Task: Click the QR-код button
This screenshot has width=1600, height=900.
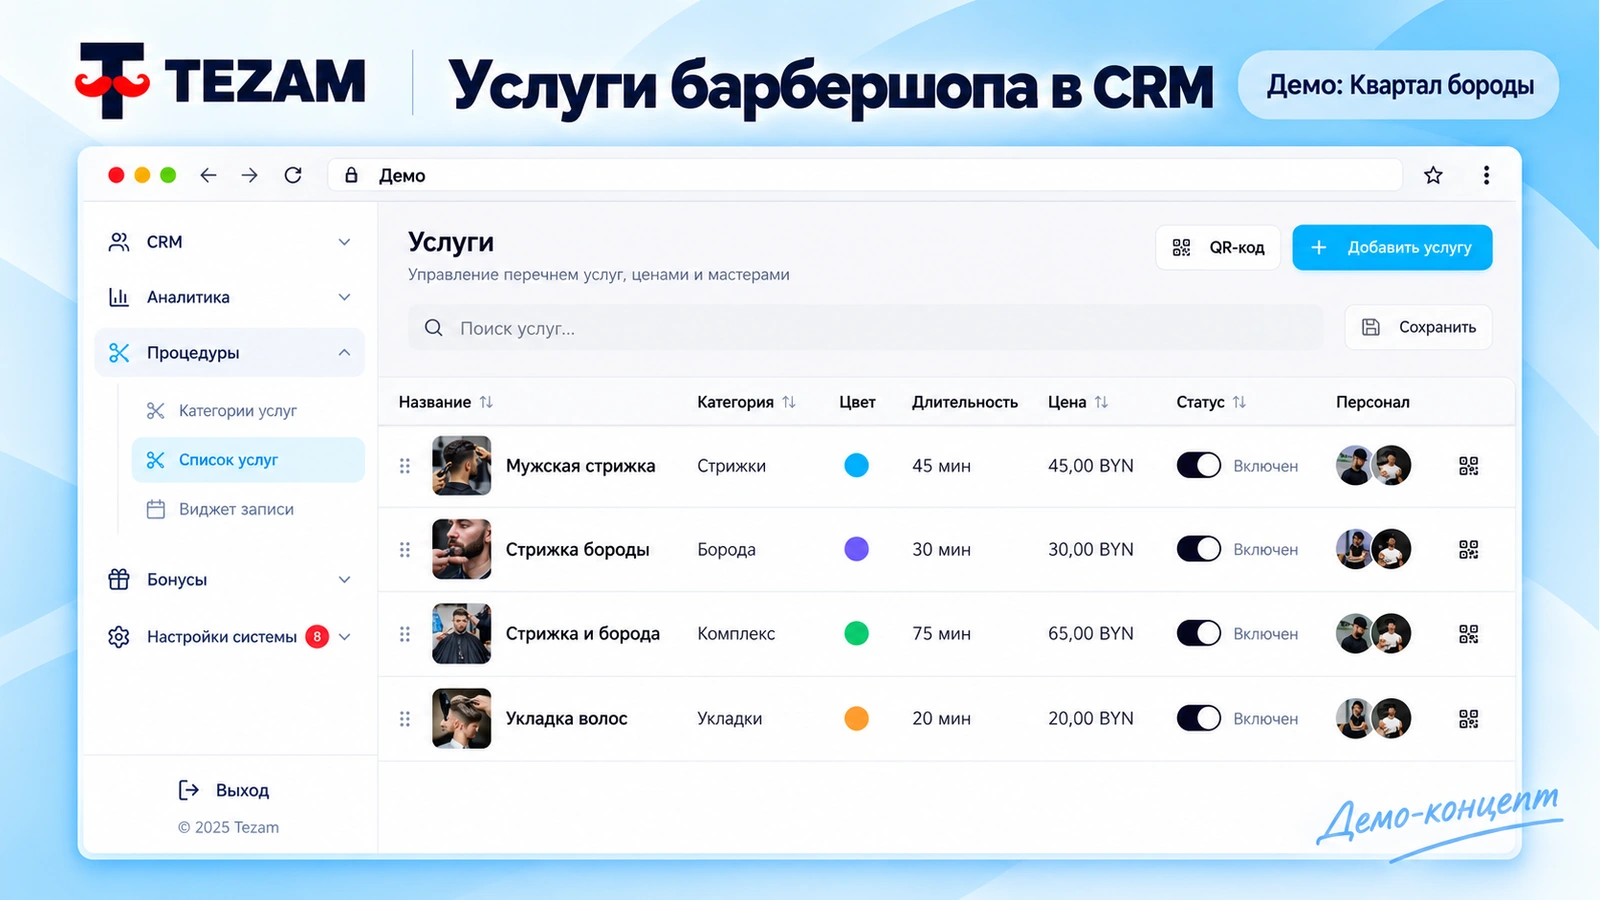Action: tap(1218, 247)
